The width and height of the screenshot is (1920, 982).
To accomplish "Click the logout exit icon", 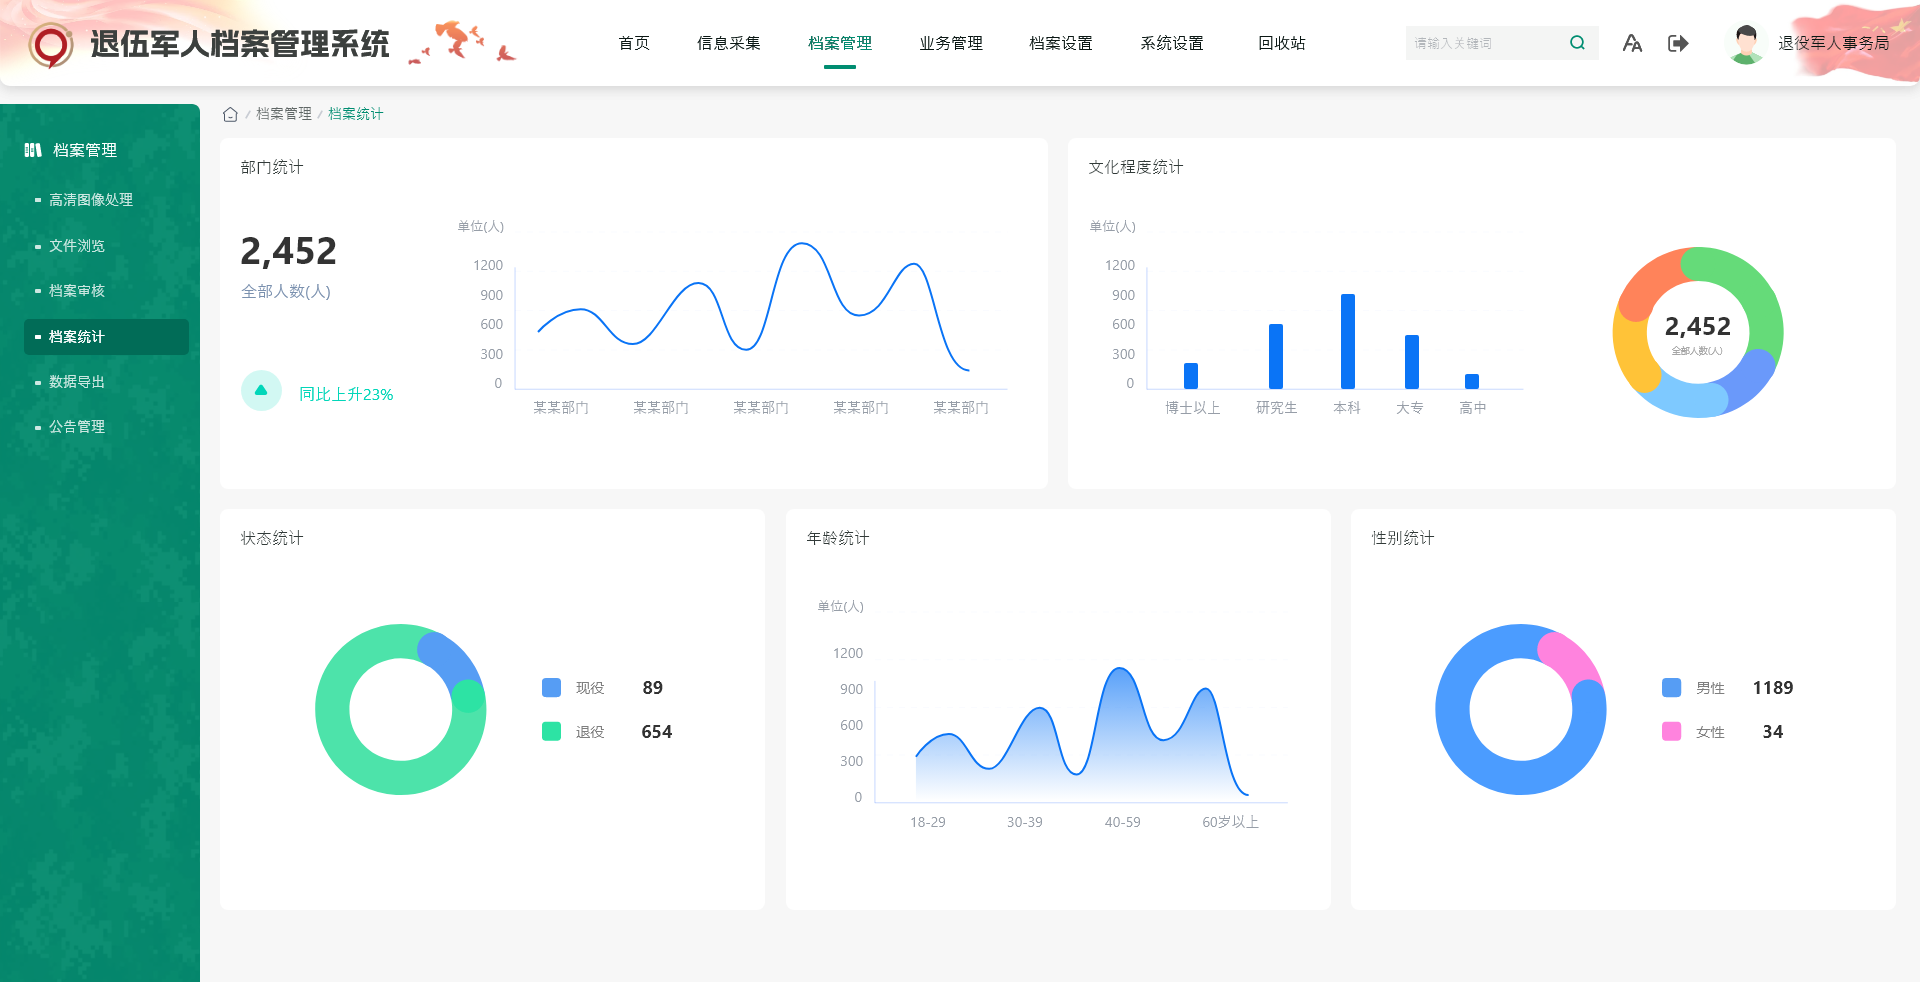I will (1678, 43).
